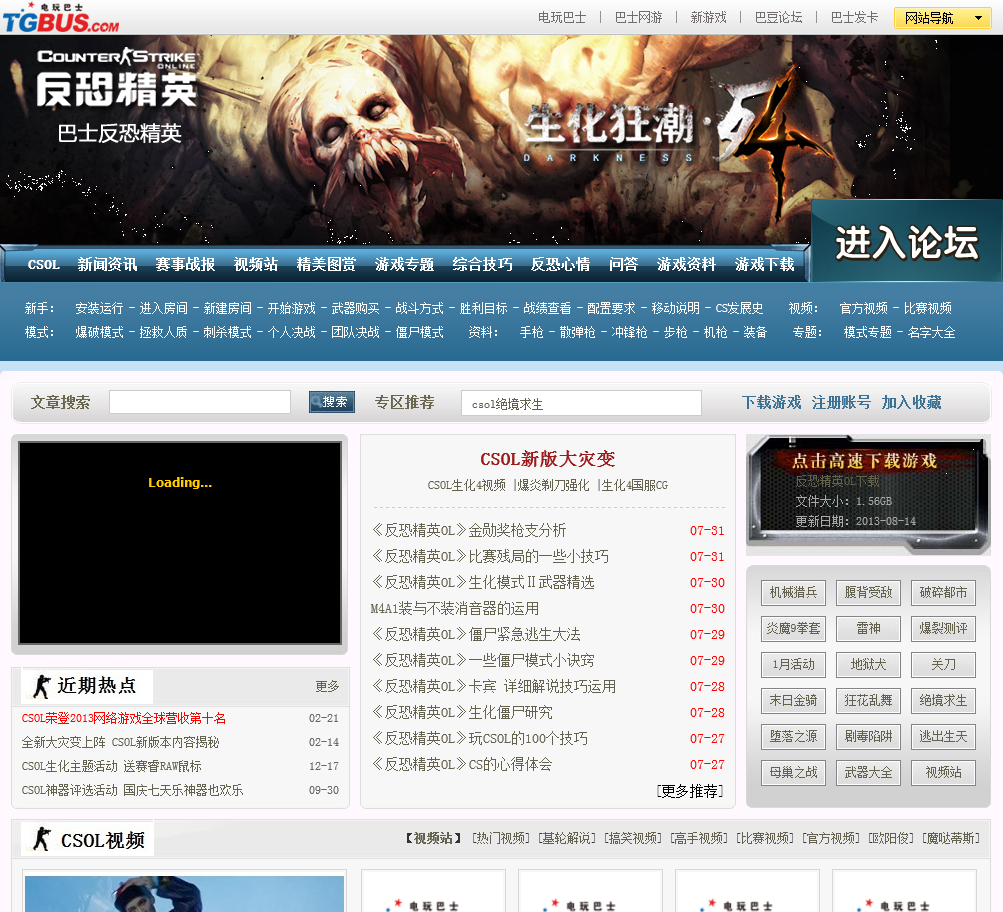
Task: Click the 进入论坛 banner button
Action: [x=906, y=242]
